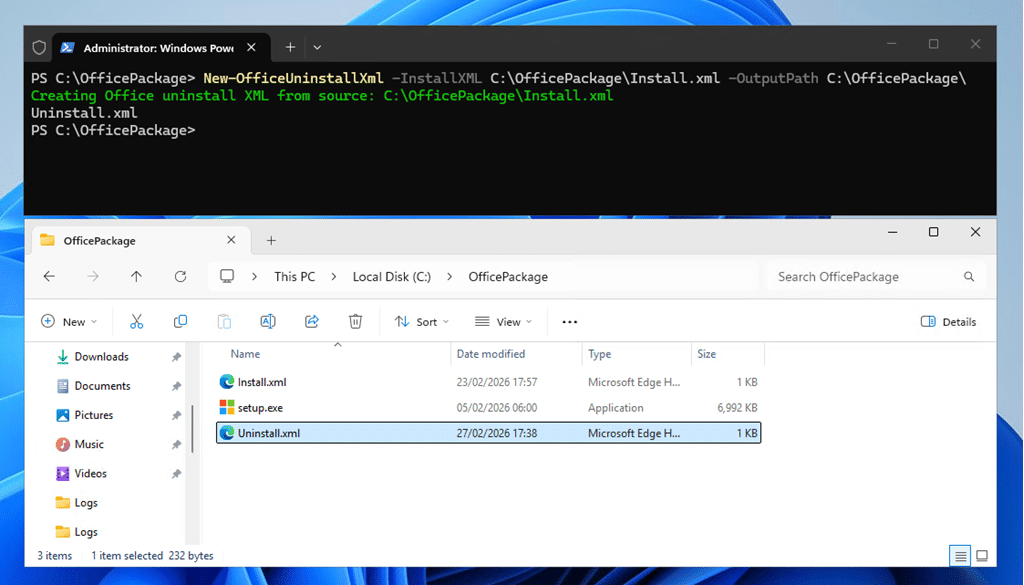Open the View dropdown menu
Viewport: 1024px width, 585px height.
pos(503,322)
